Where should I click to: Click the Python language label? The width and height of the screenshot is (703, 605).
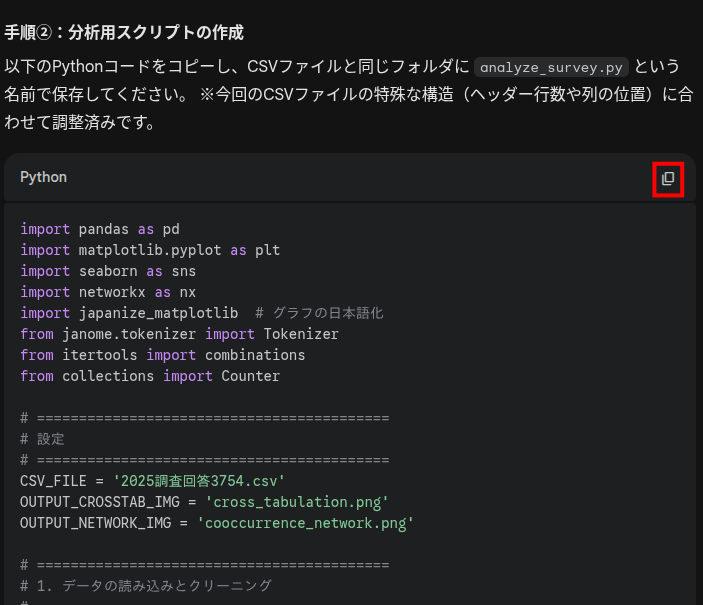click(x=43, y=177)
